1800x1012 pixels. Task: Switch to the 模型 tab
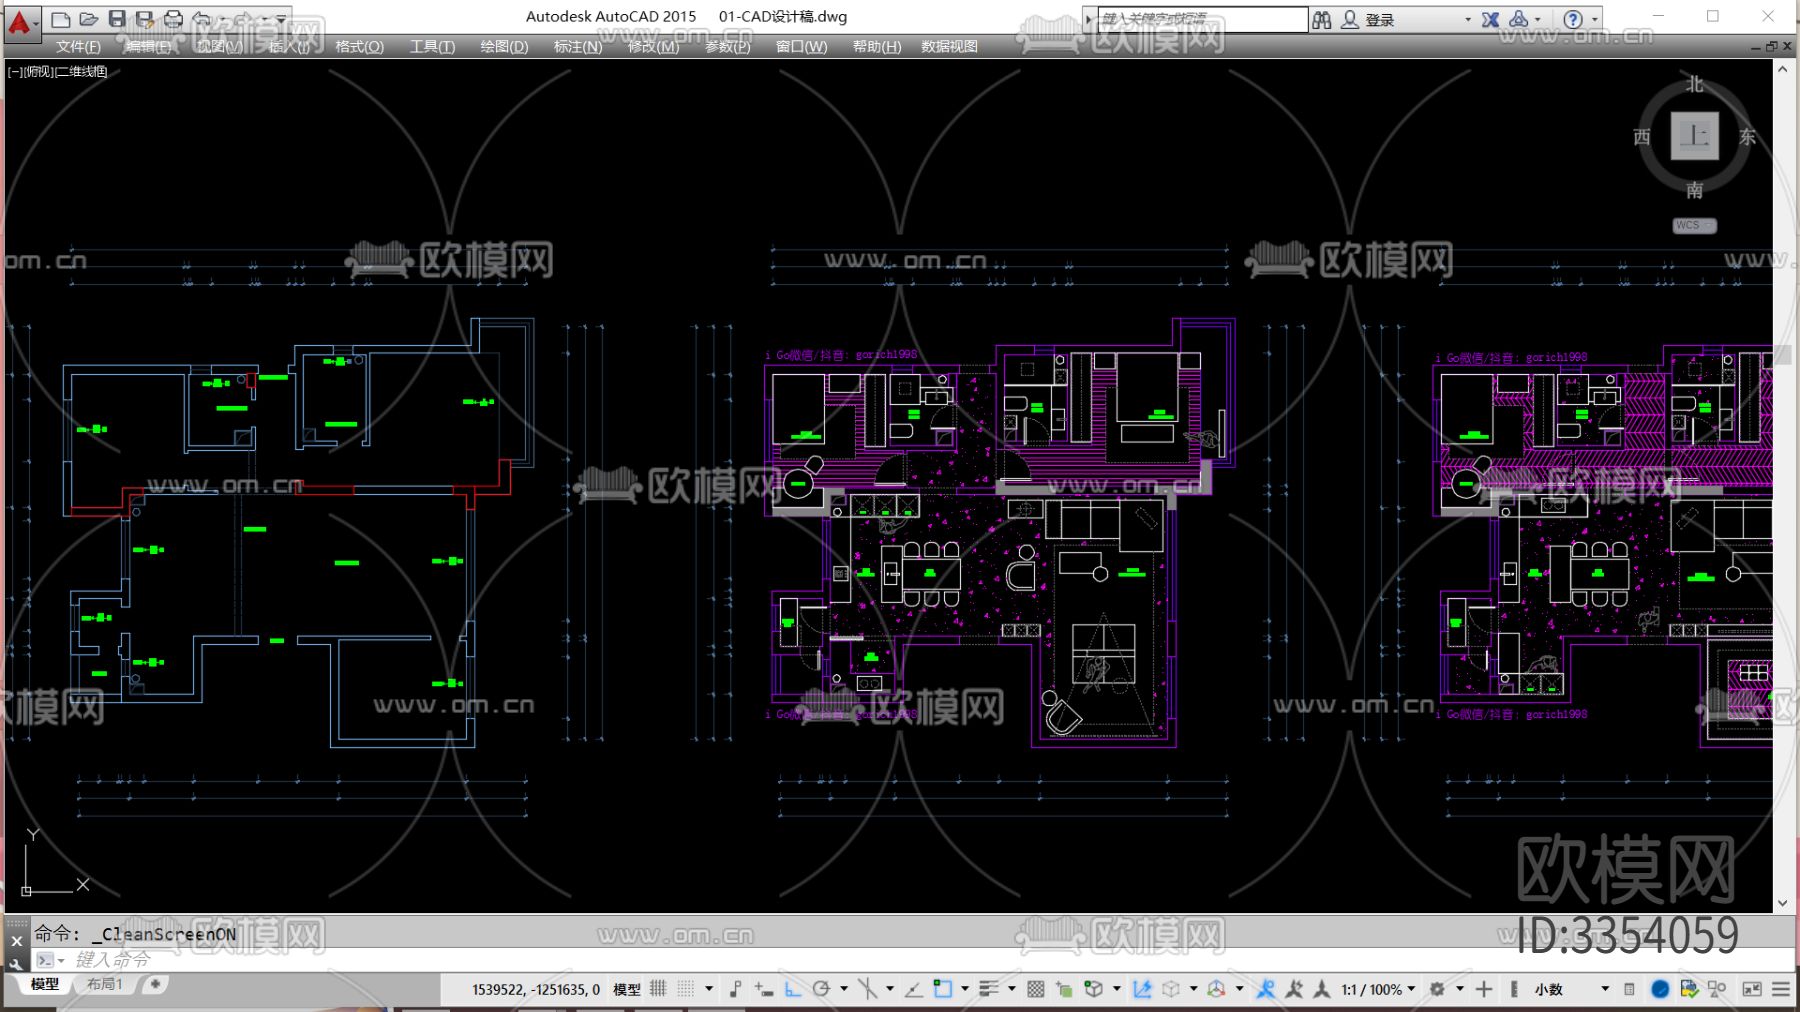(44, 985)
